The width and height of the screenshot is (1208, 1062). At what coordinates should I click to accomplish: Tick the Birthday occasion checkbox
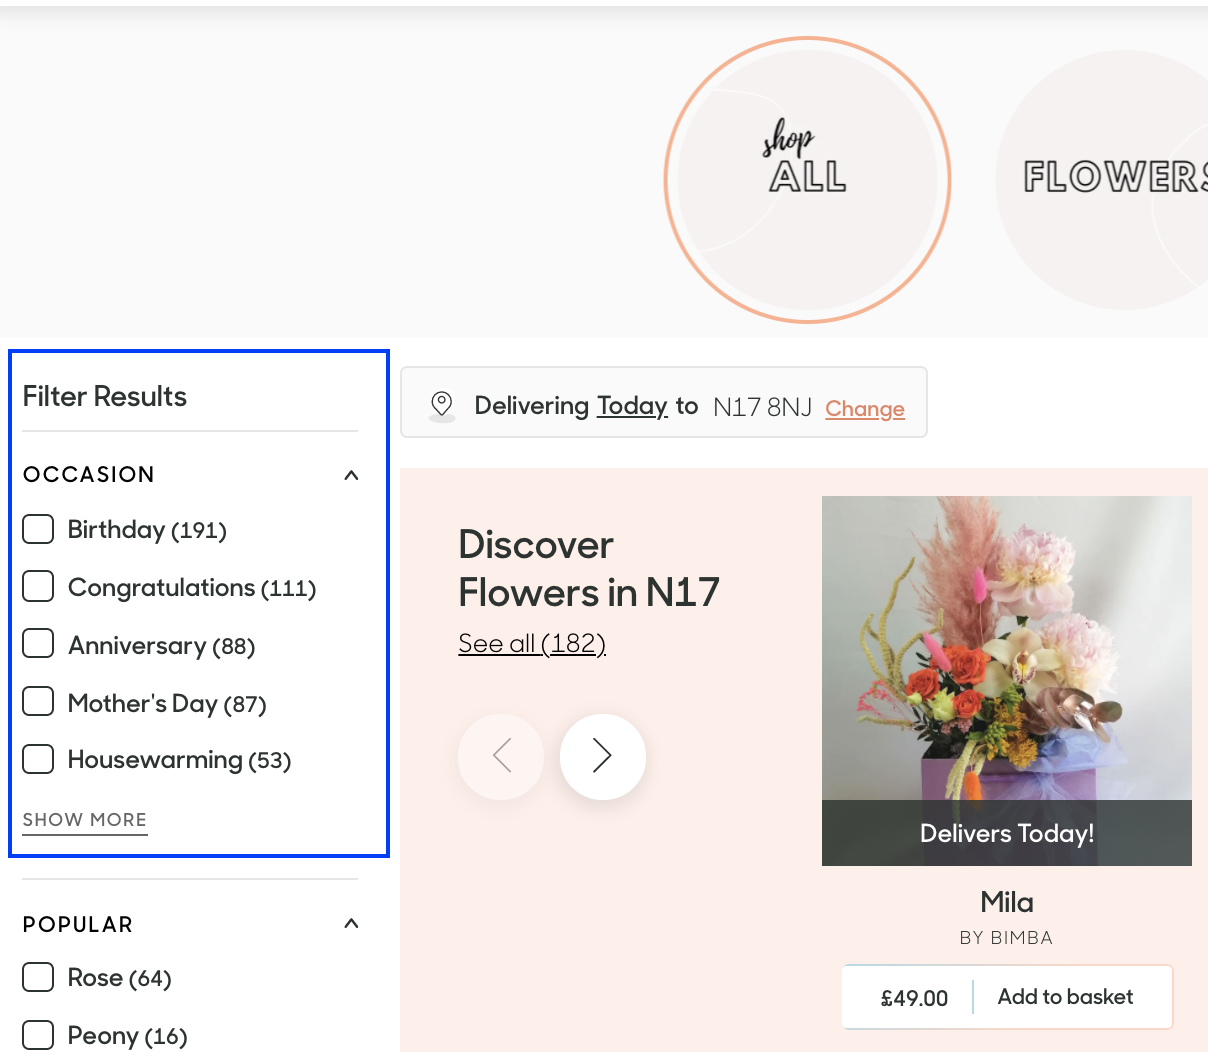tap(38, 529)
